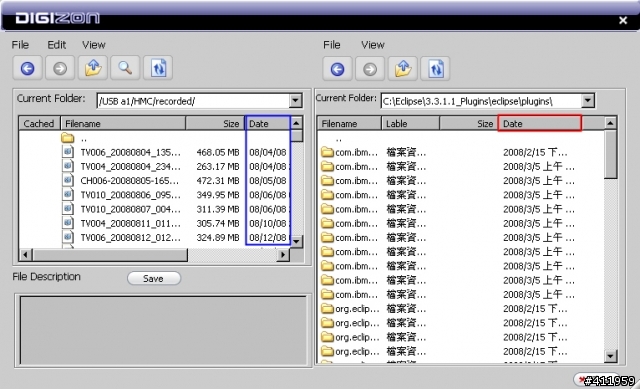Click inside the File Description text area

point(163,330)
